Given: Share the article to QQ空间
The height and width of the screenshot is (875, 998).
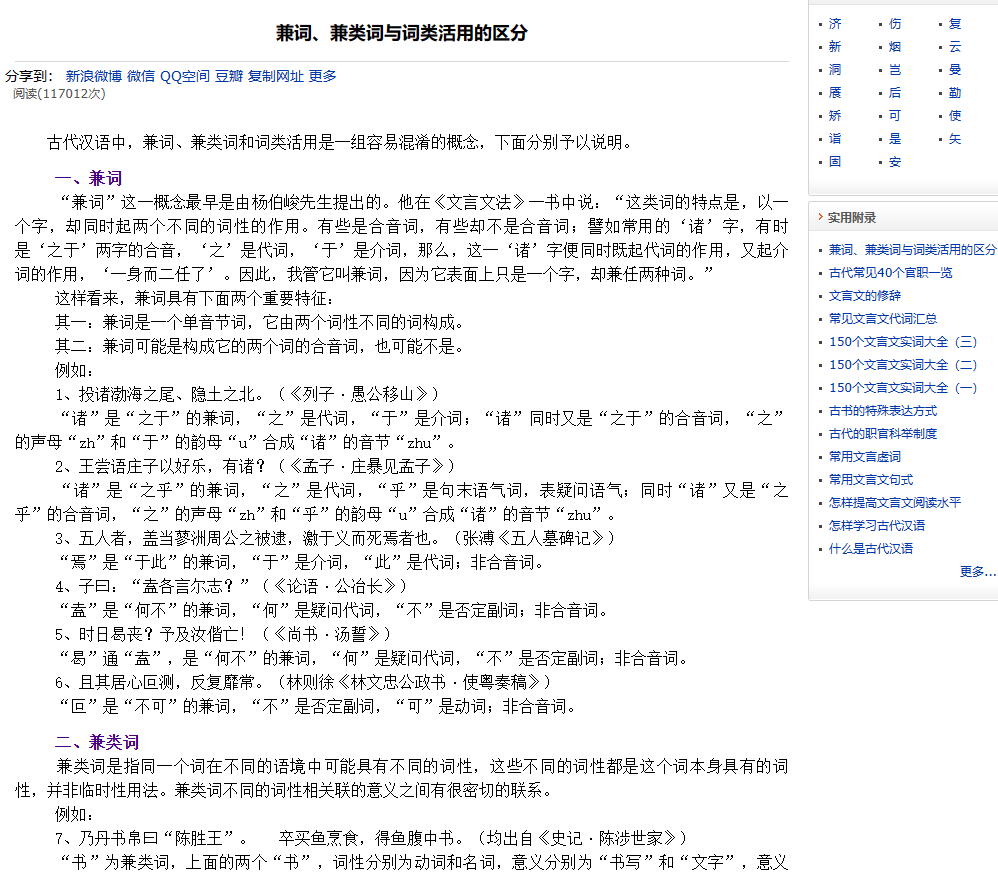Looking at the screenshot, I should click(185, 76).
